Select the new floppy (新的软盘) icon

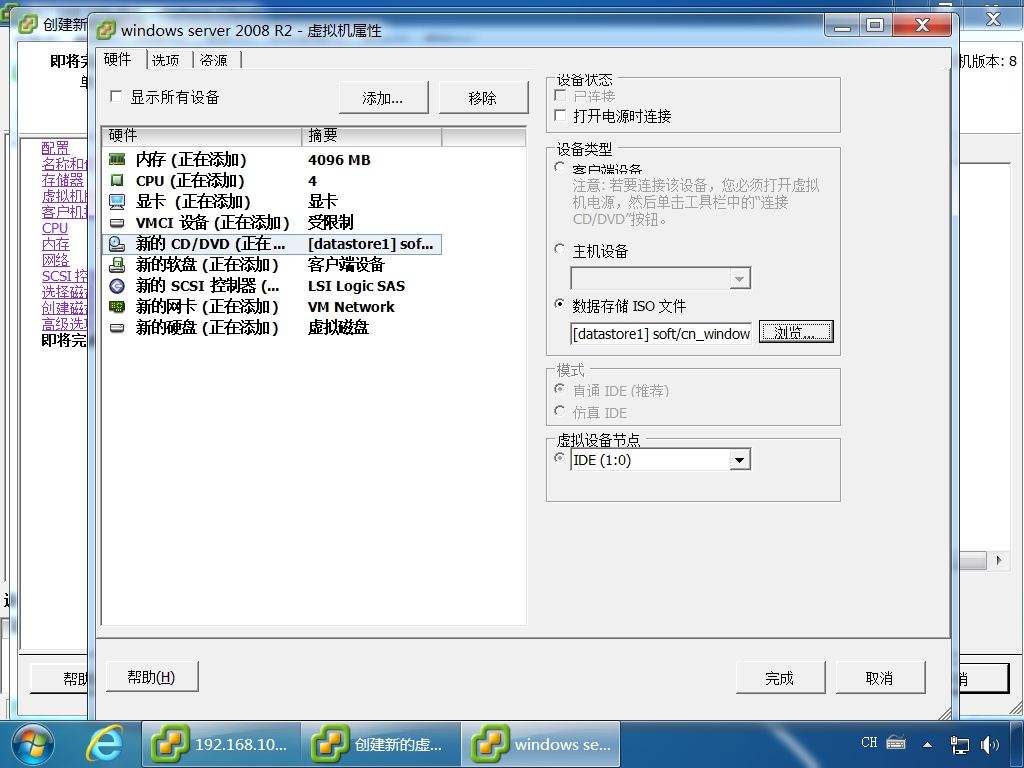(117, 264)
